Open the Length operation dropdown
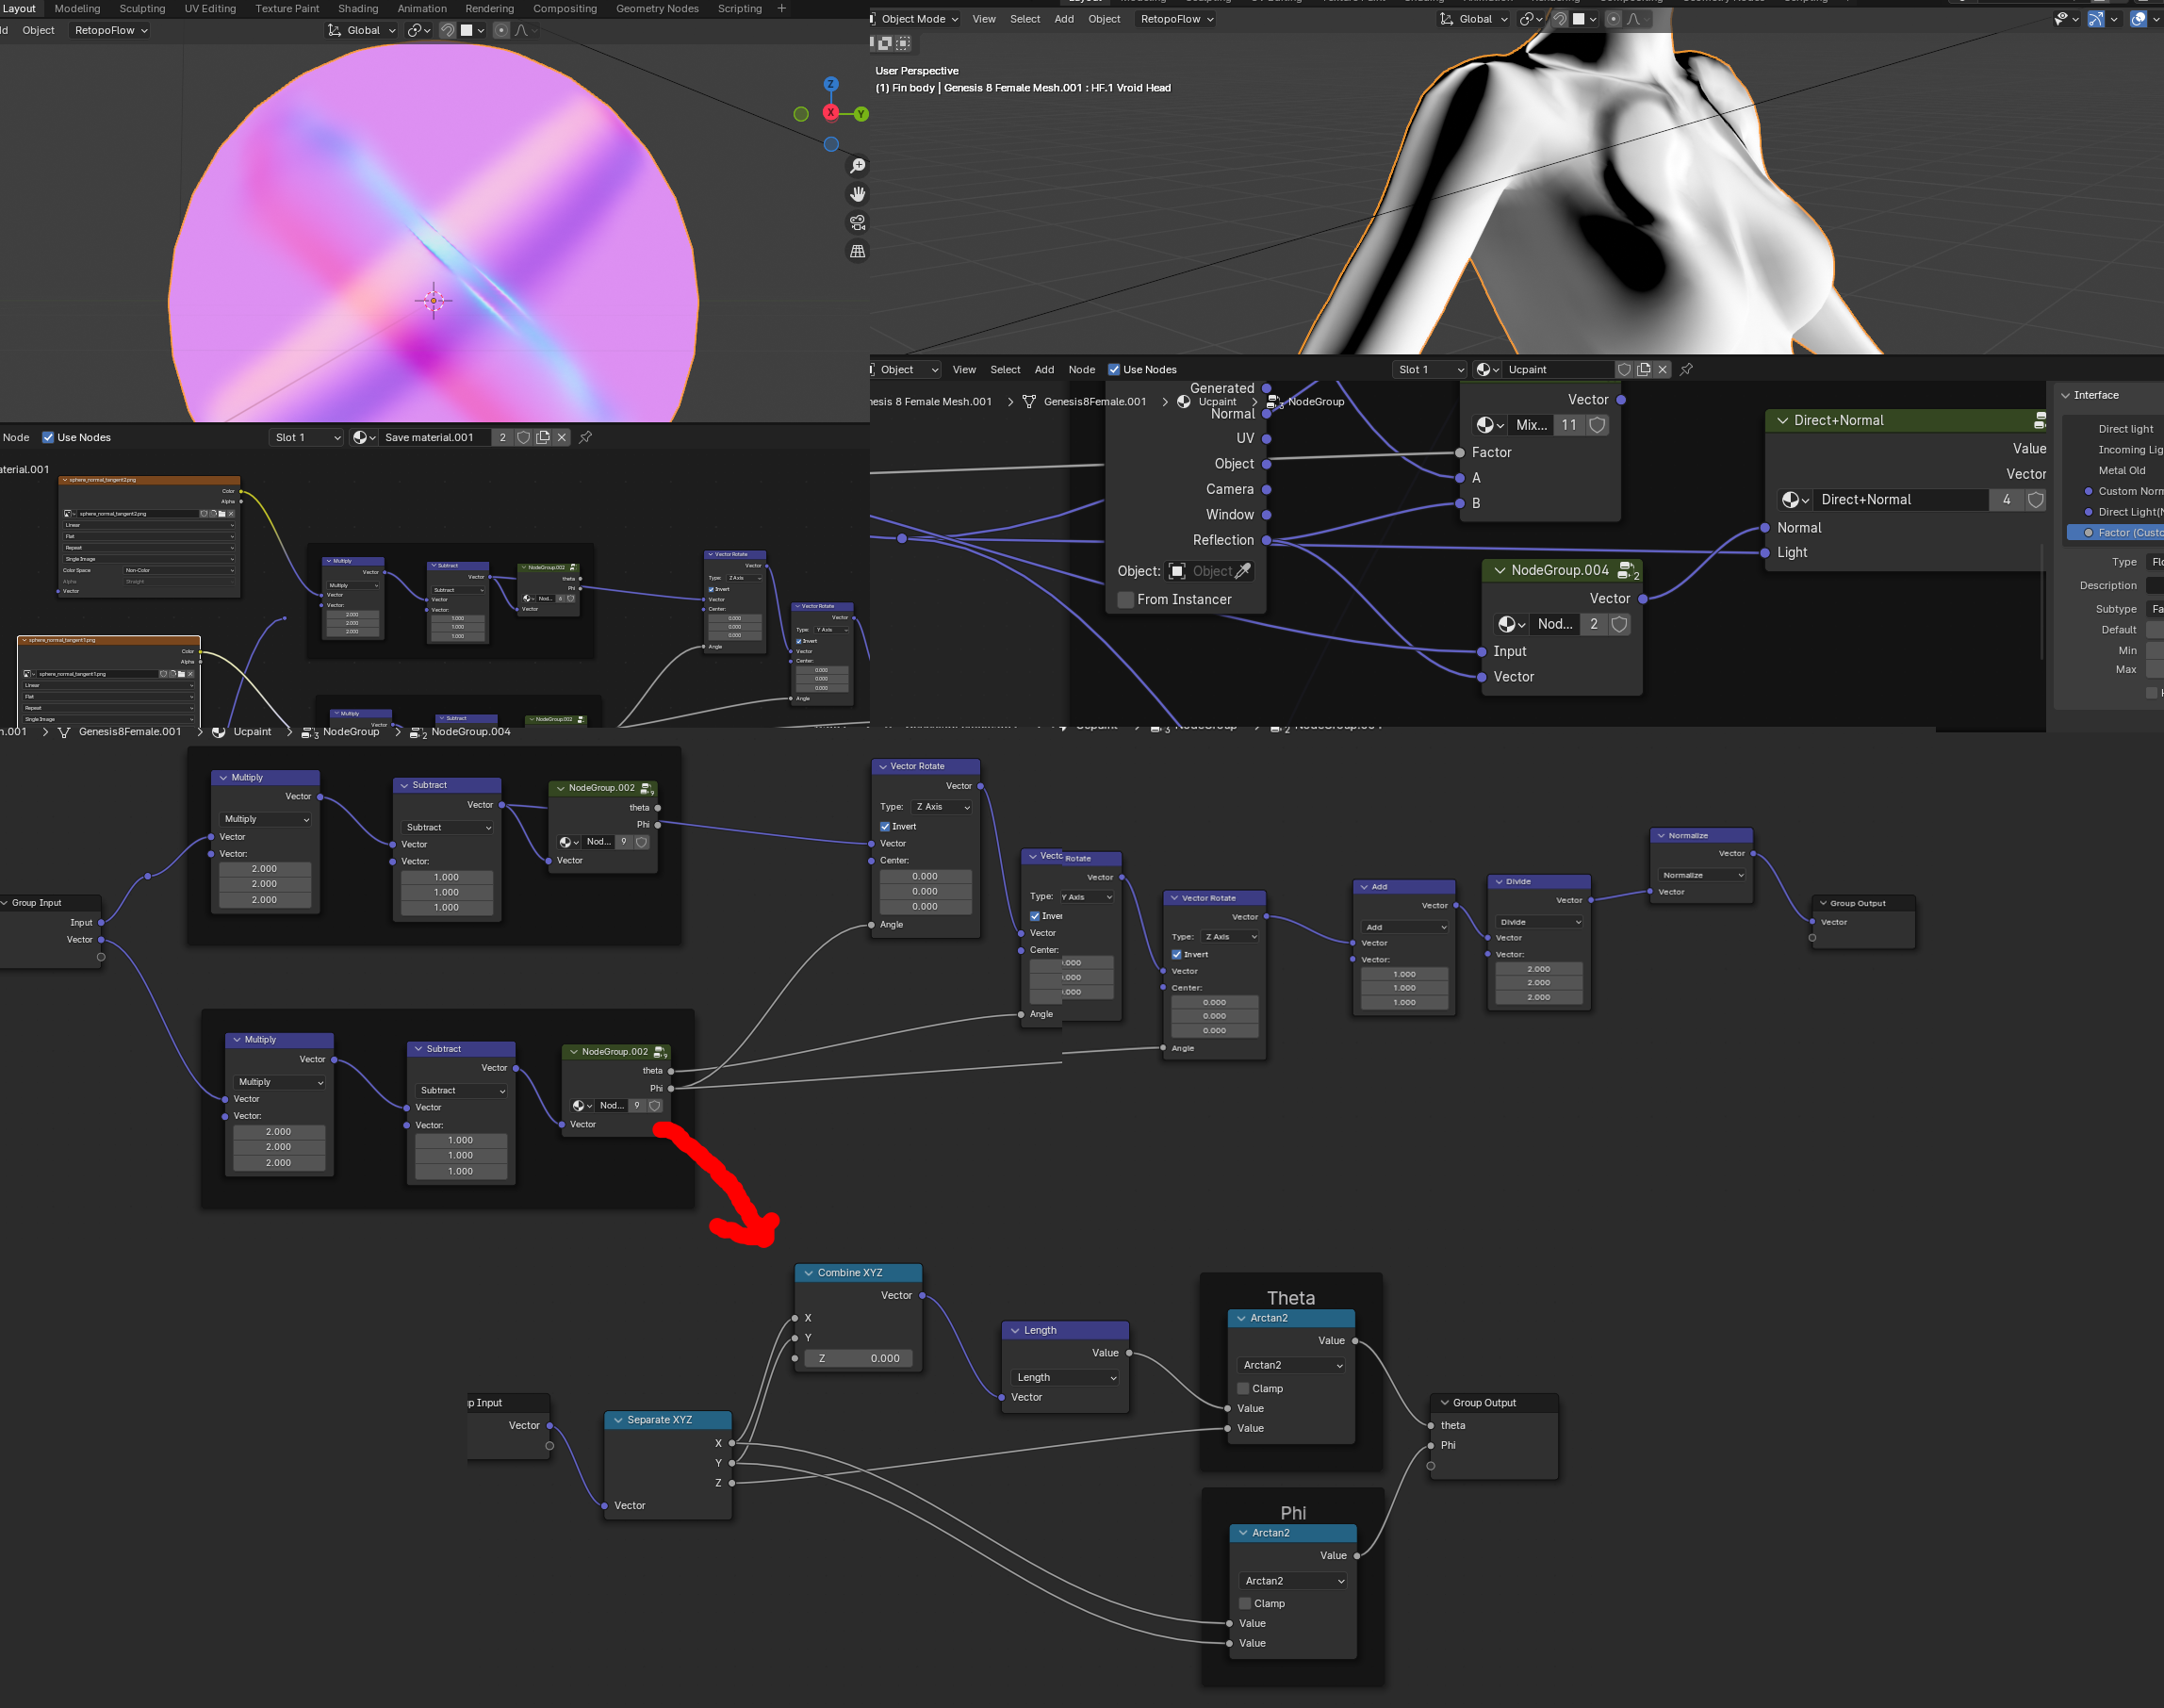2164x1708 pixels. pyautogui.click(x=1065, y=1377)
